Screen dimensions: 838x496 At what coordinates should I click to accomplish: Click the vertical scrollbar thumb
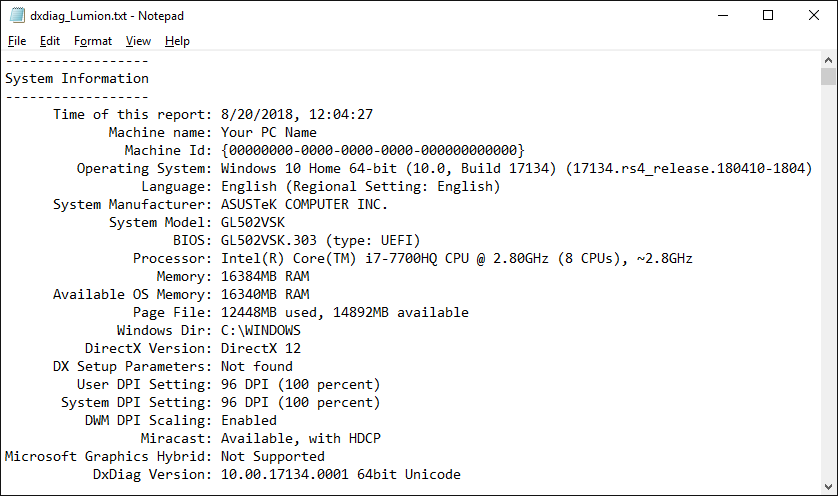coord(828,77)
